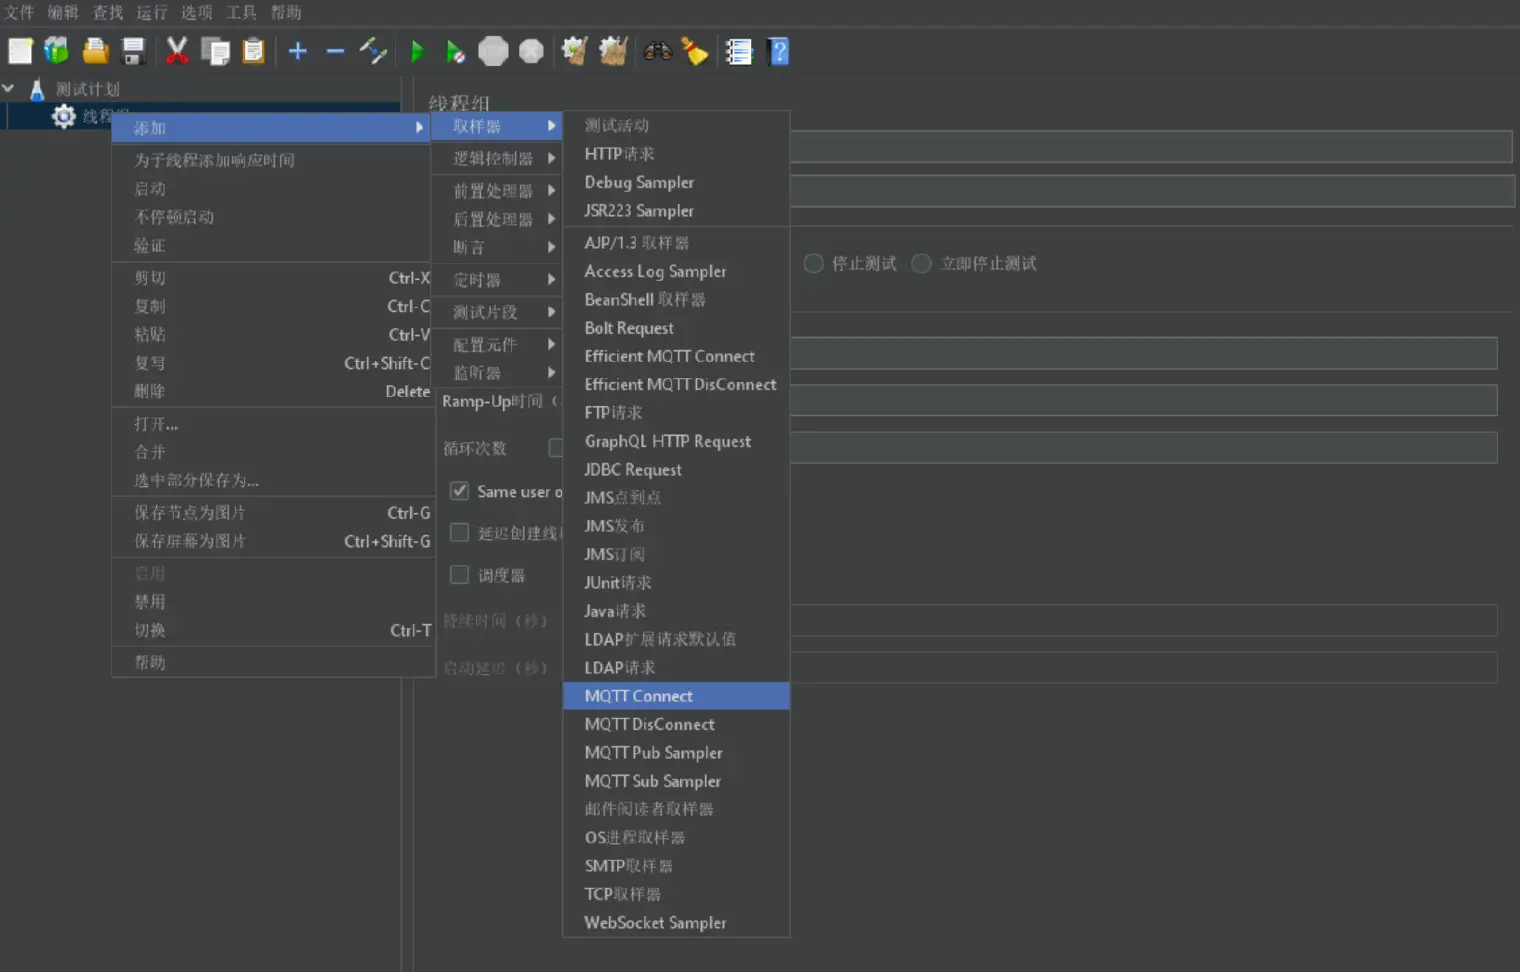This screenshot has height=972, width=1520.
Task: Choose TCP取样器 entry
Action: click(677, 894)
